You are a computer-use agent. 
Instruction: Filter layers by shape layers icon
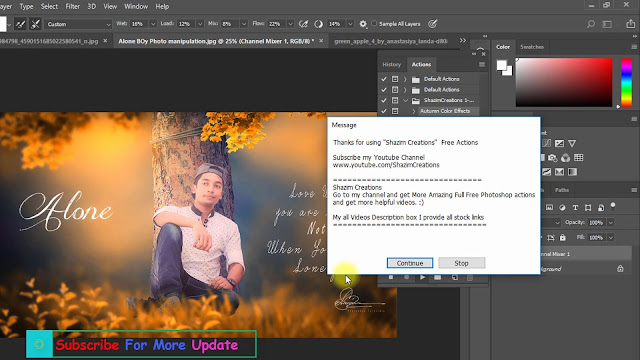(x=588, y=208)
